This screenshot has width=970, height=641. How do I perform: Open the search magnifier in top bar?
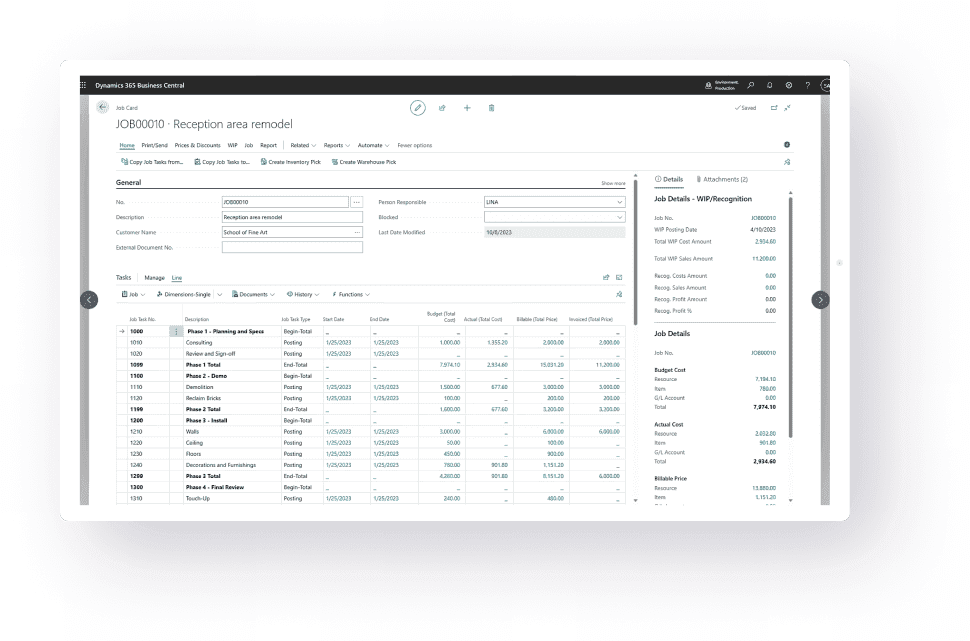pos(751,85)
